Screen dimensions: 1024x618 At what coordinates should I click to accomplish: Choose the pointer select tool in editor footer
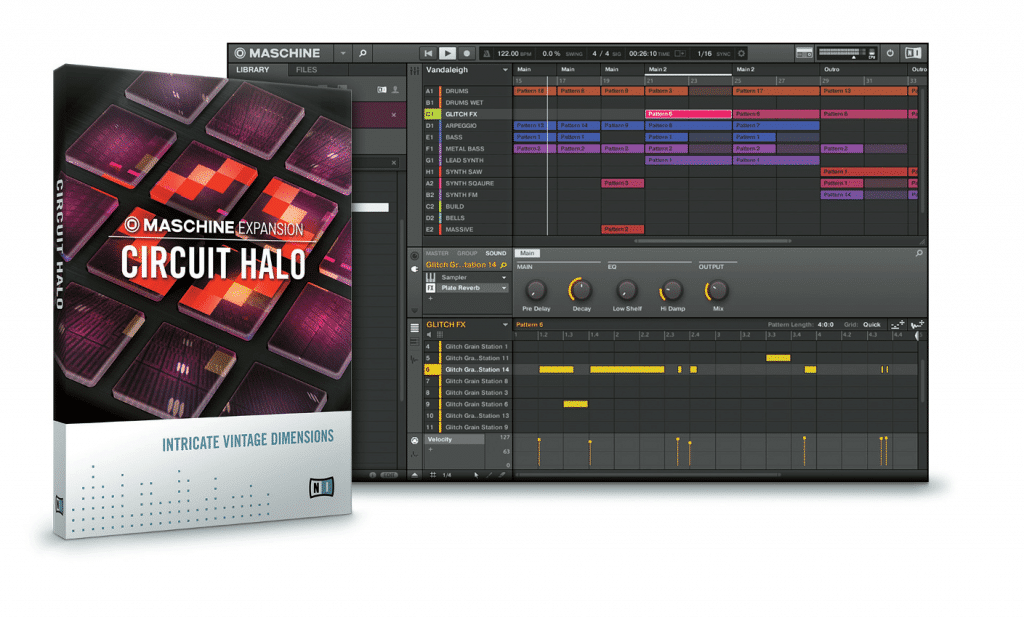(476, 475)
